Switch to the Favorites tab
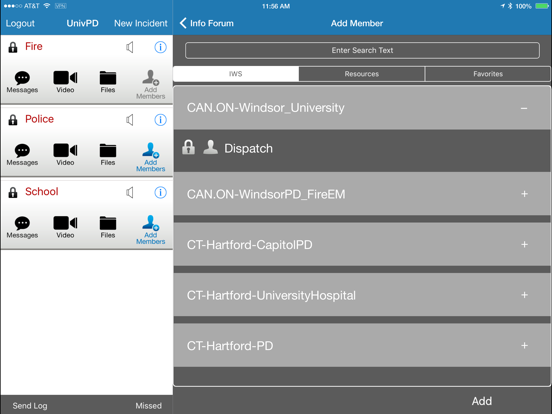This screenshot has width=552, height=414. pyautogui.click(x=488, y=74)
